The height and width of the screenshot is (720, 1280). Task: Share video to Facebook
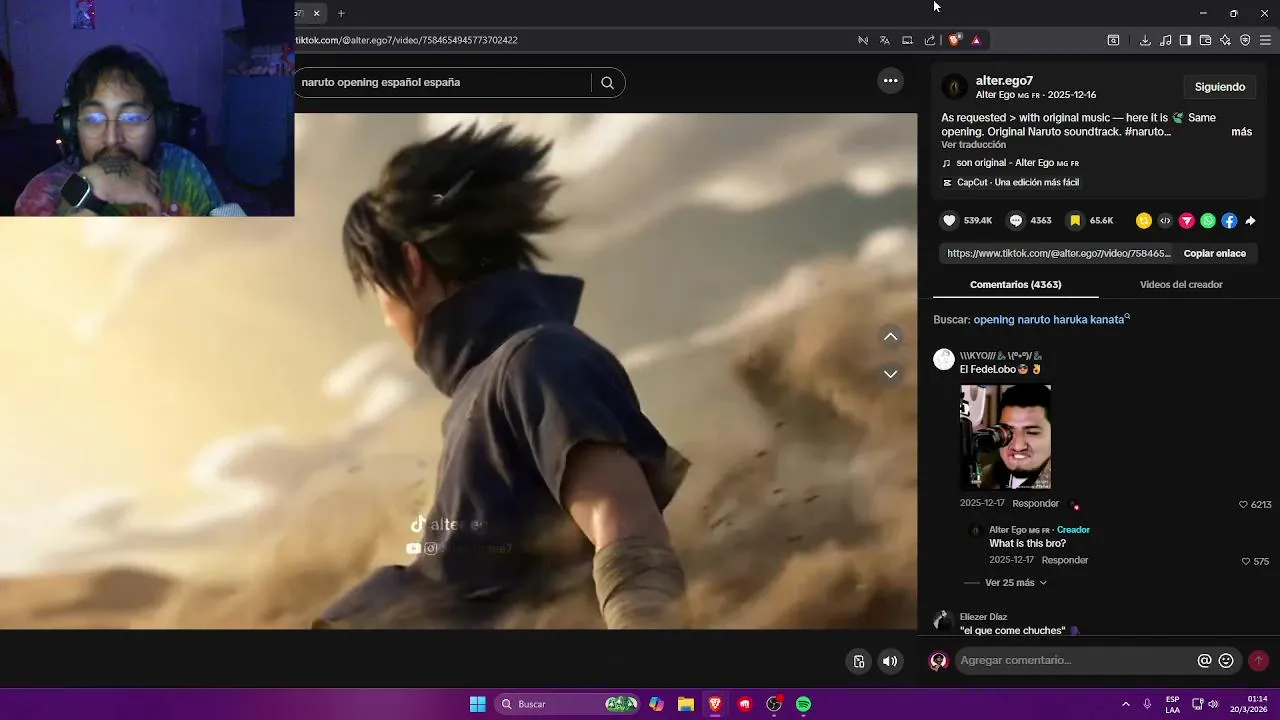click(1229, 221)
